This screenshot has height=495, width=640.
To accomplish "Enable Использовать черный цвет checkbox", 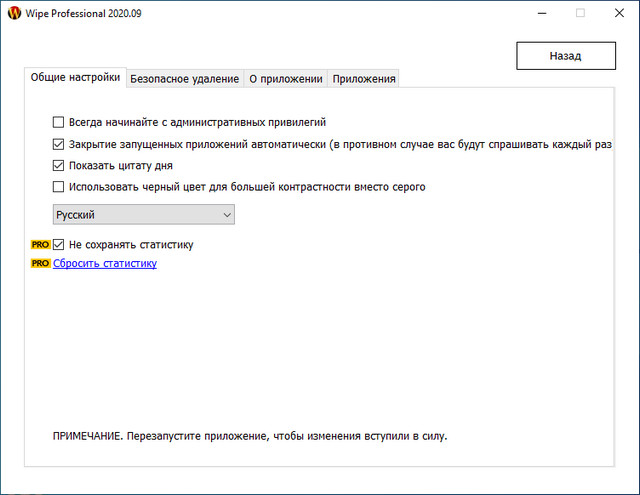I will point(58,187).
